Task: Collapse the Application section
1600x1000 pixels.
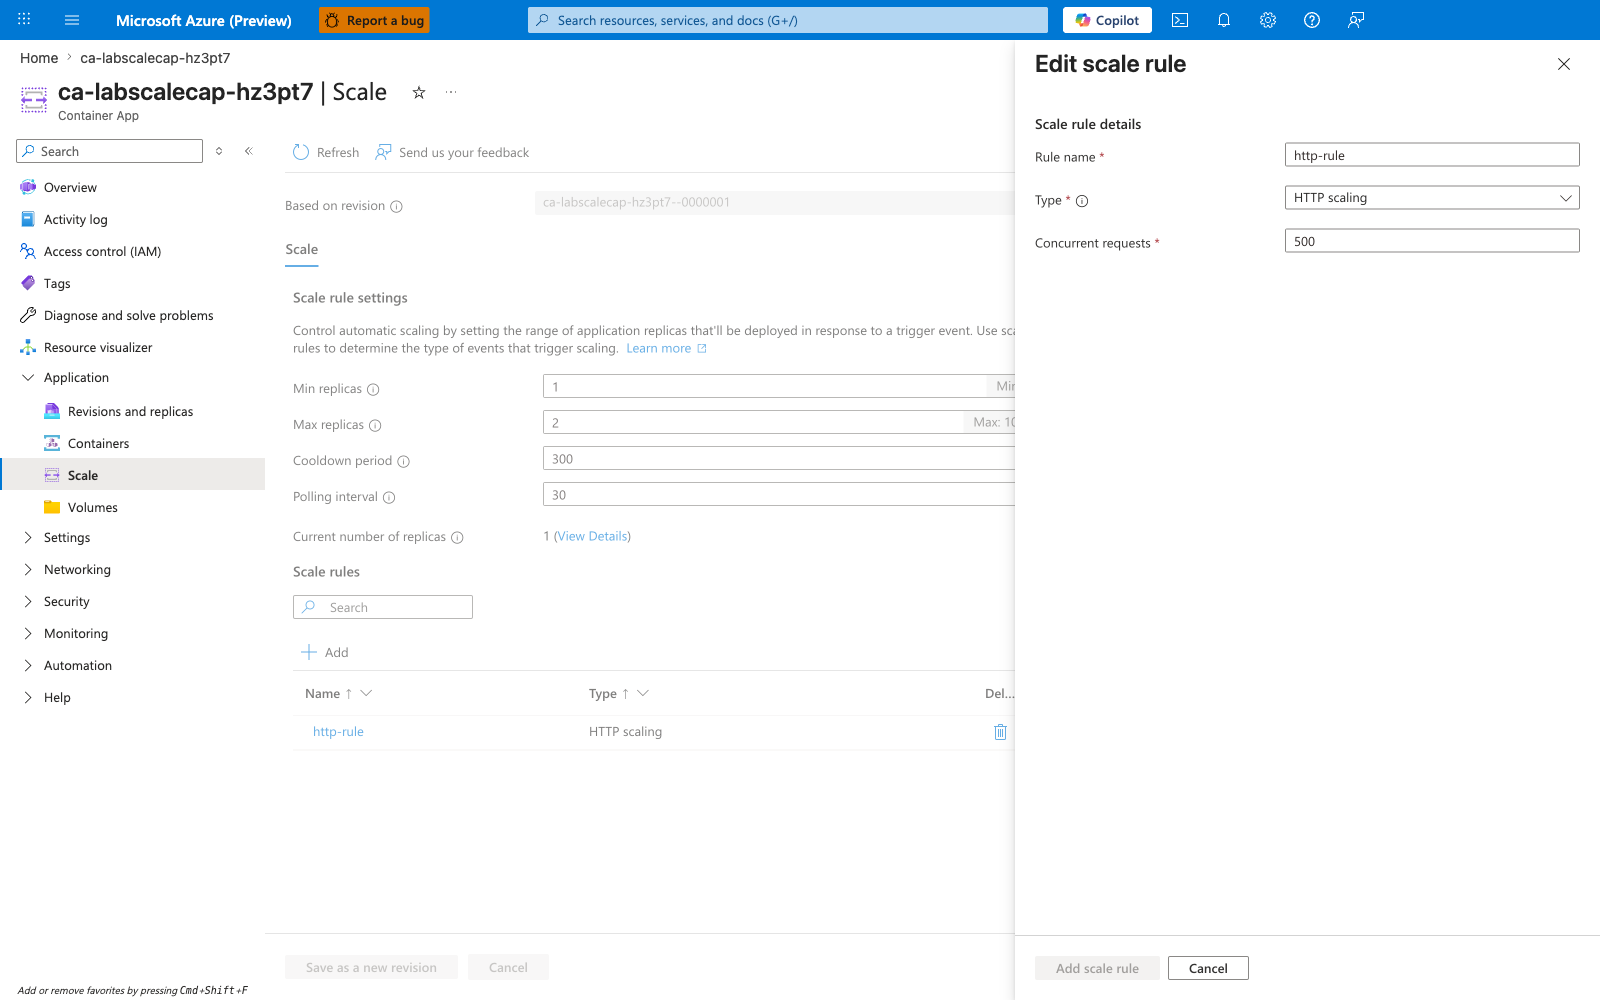Action: point(28,377)
